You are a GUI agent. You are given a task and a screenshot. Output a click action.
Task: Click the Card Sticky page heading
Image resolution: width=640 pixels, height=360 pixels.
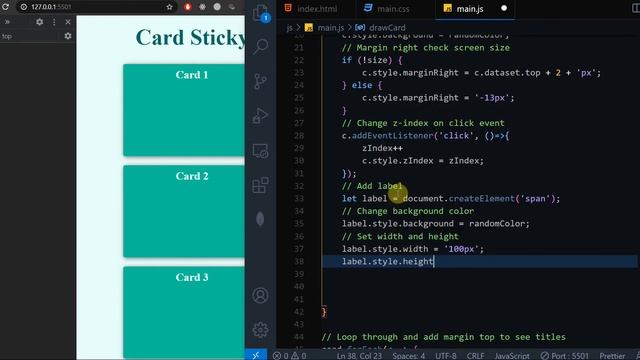point(190,38)
